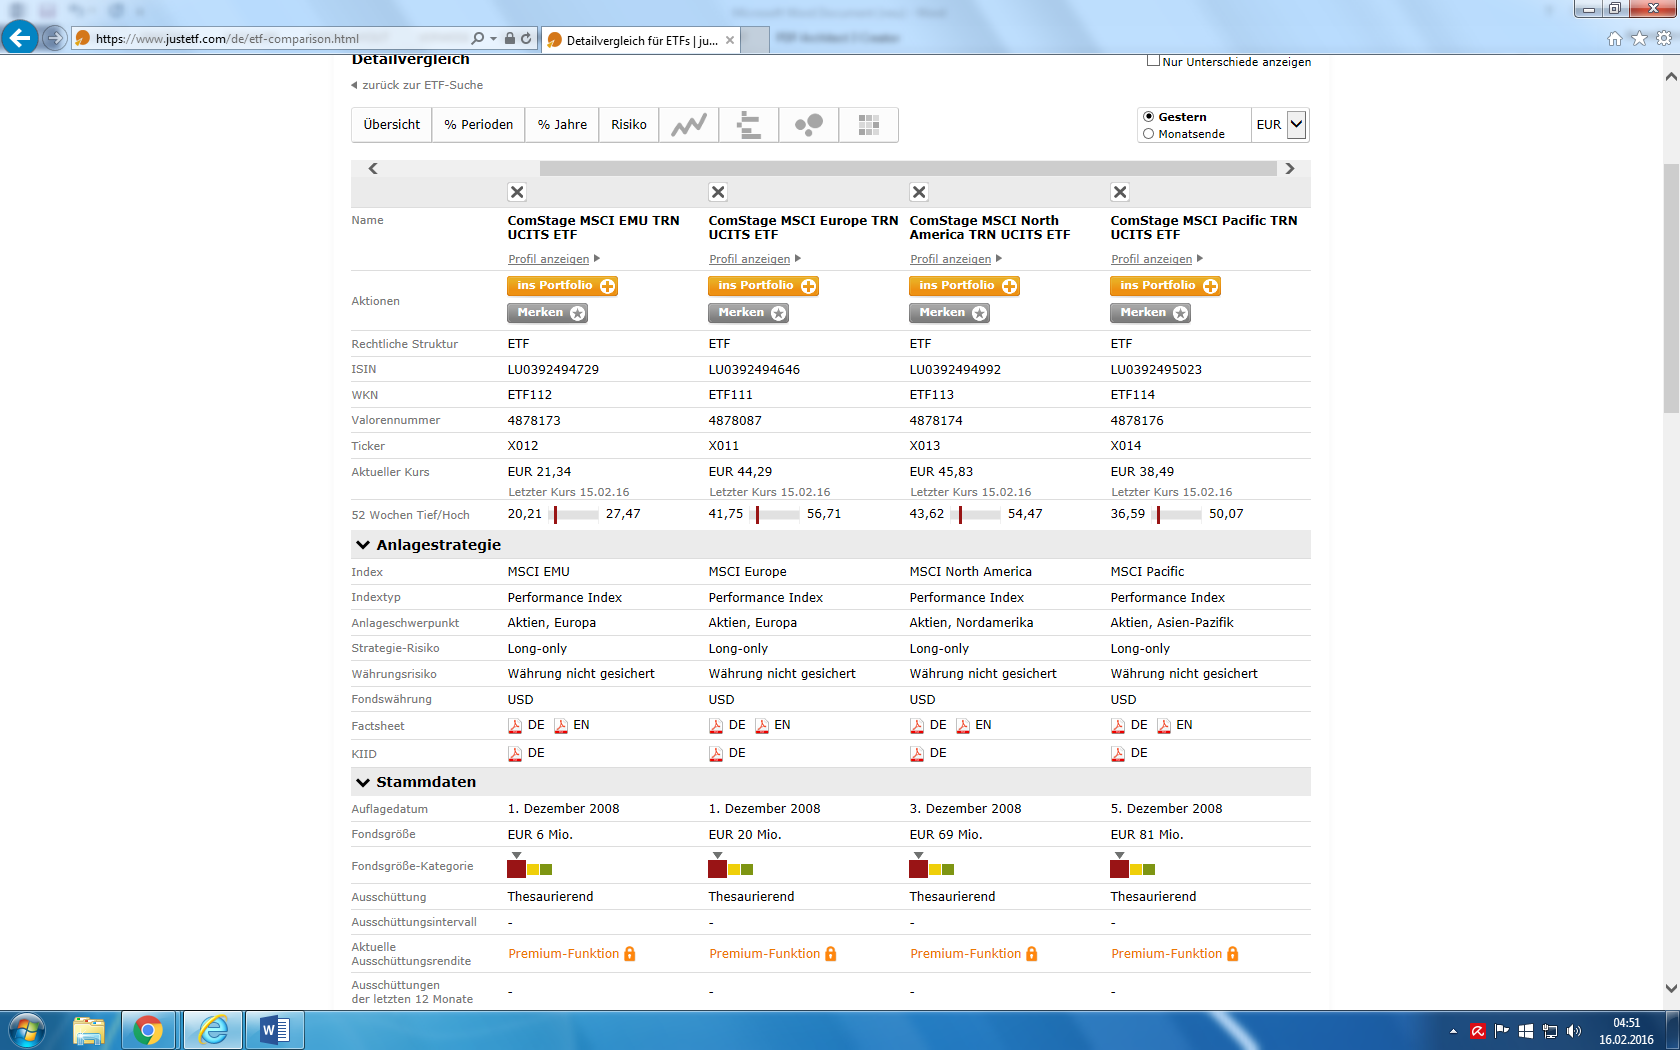Add MSCI Europe ETF ins Portfolio
This screenshot has width=1680, height=1050.
(763, 286)
